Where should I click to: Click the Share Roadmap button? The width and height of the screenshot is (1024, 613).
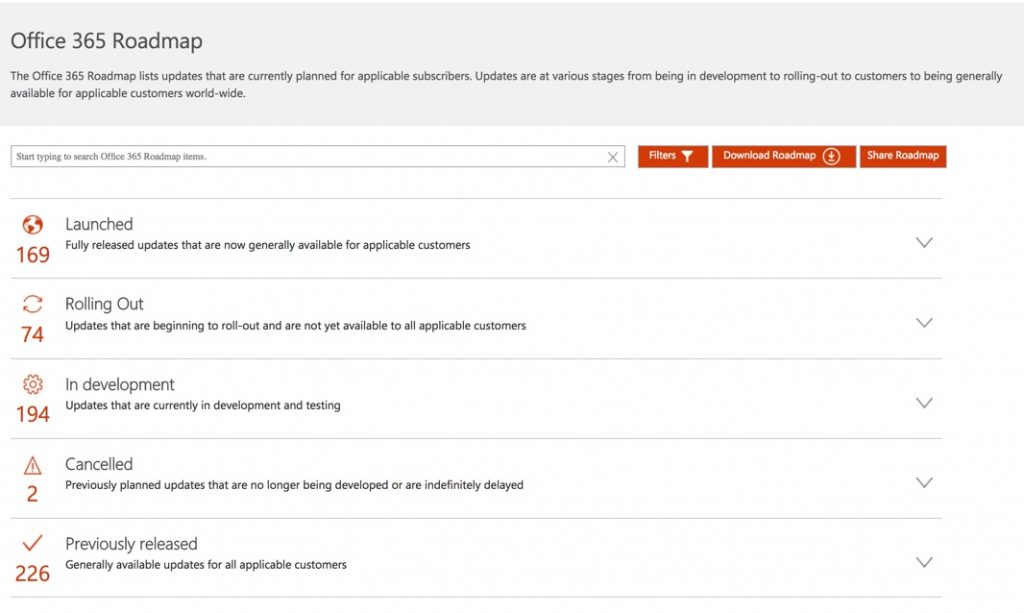pyautogui.click(x=902, y=156)
